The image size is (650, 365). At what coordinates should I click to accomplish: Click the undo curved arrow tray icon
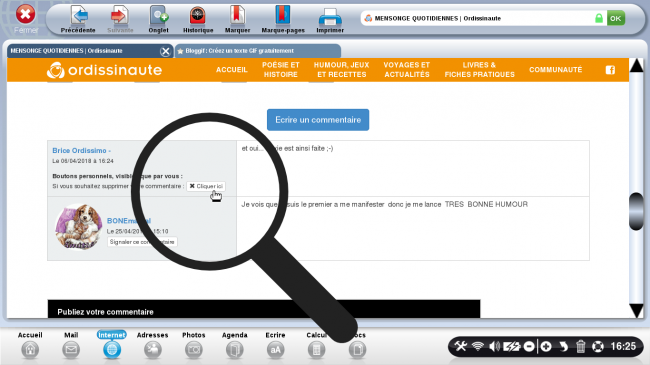563,346
